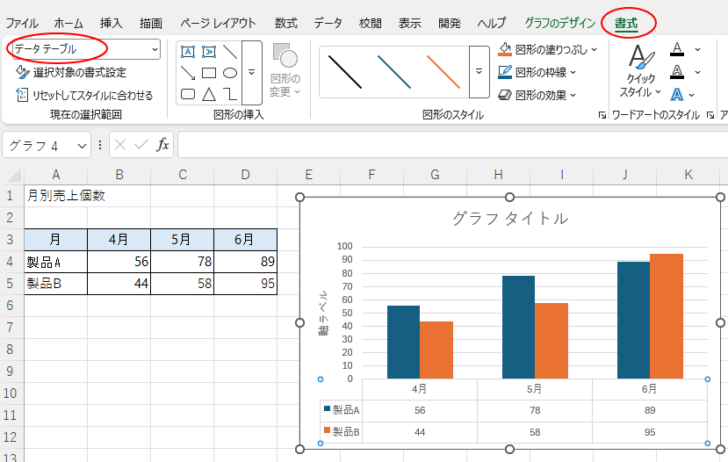This screenshot has width=728, height=462.
Task: Click リセットしてスタイルに合わせる reset button
Action: point(84,95)
